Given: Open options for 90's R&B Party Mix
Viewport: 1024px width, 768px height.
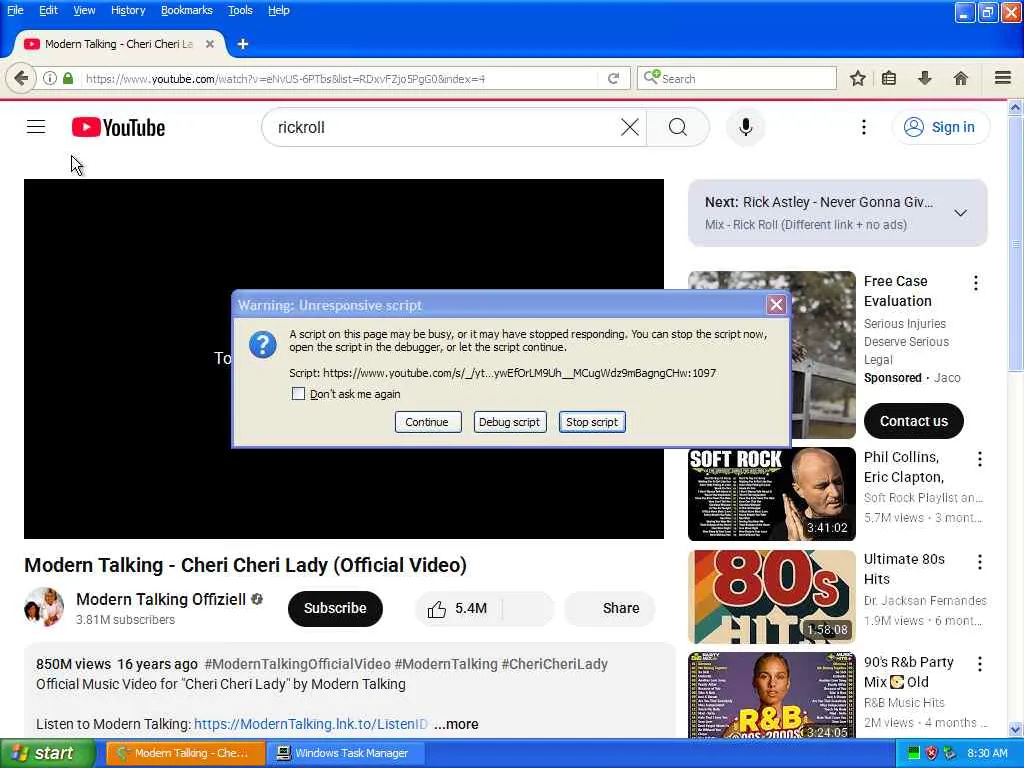Looking at the screenshot, I should (x=980, y=664).
